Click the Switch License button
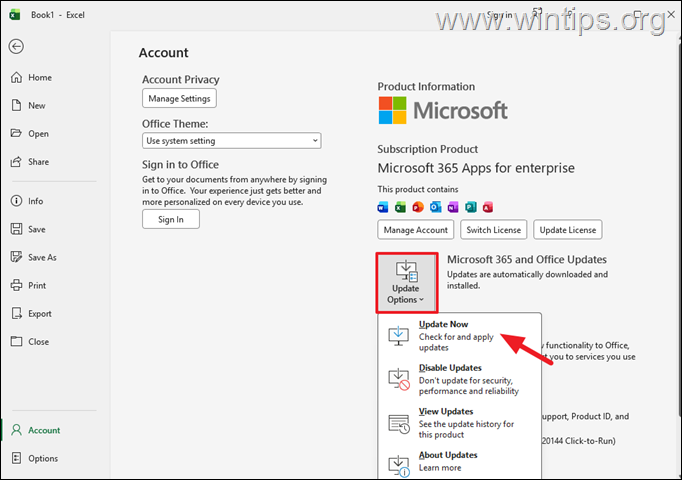 pyautogui.click(x=494, y=230)
